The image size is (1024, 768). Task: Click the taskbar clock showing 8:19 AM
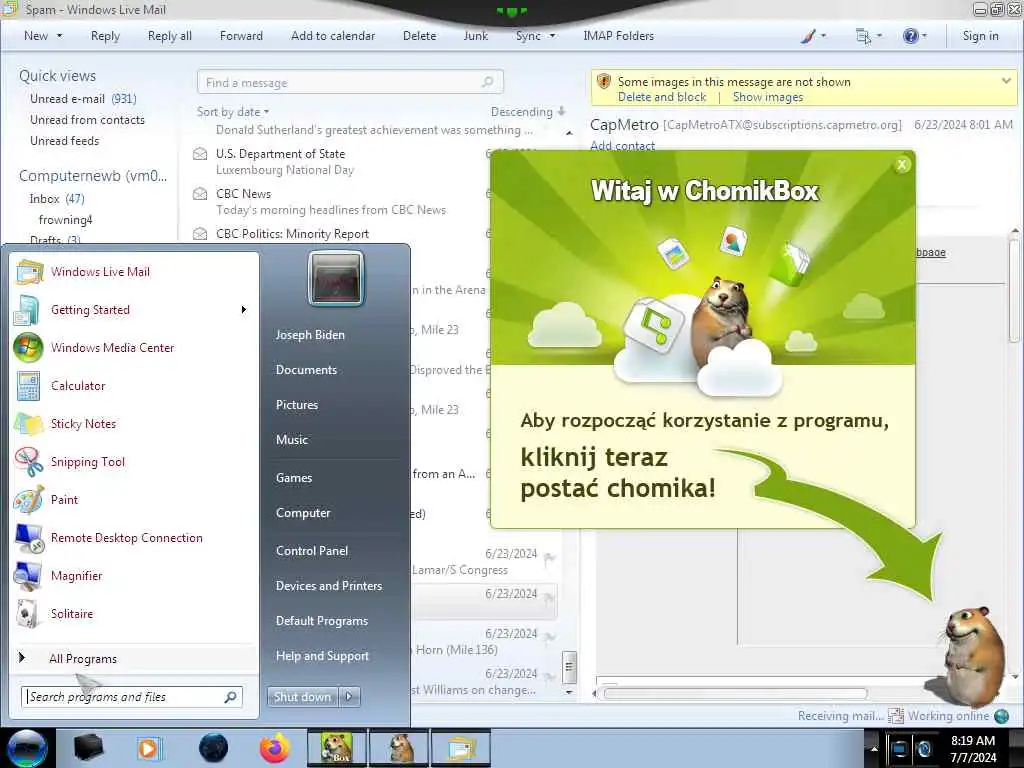[972, 749]
